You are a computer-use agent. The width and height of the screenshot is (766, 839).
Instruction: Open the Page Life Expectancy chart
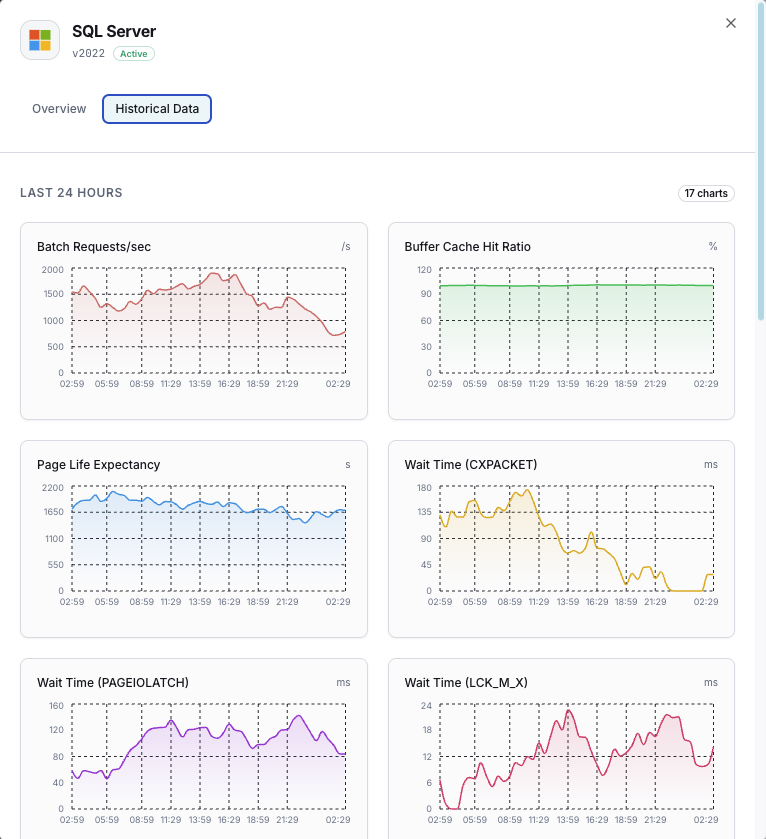(193, 538)
